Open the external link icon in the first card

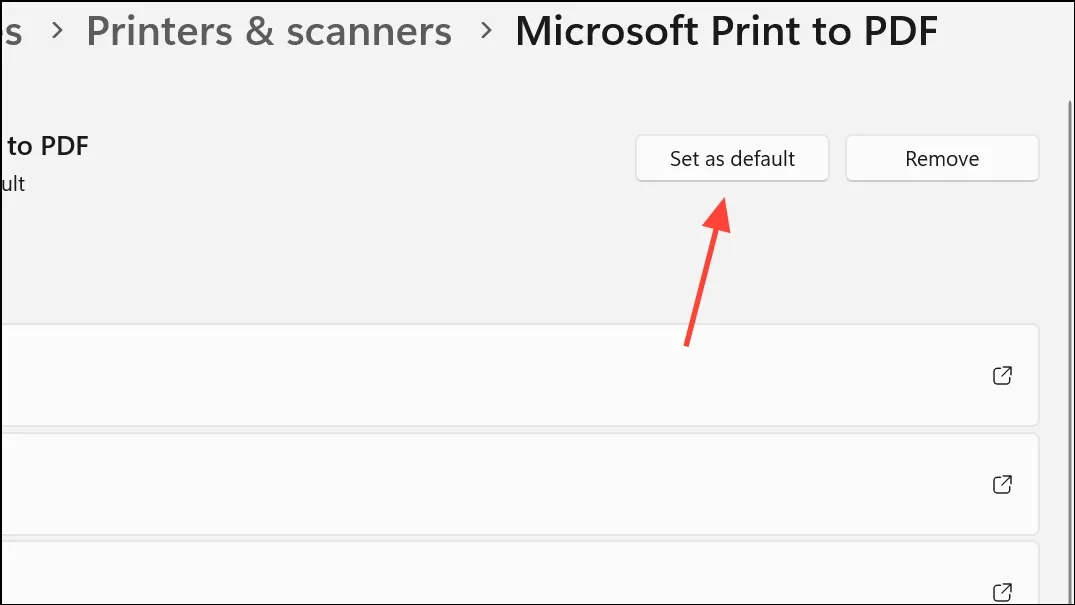pos(1002,375)
